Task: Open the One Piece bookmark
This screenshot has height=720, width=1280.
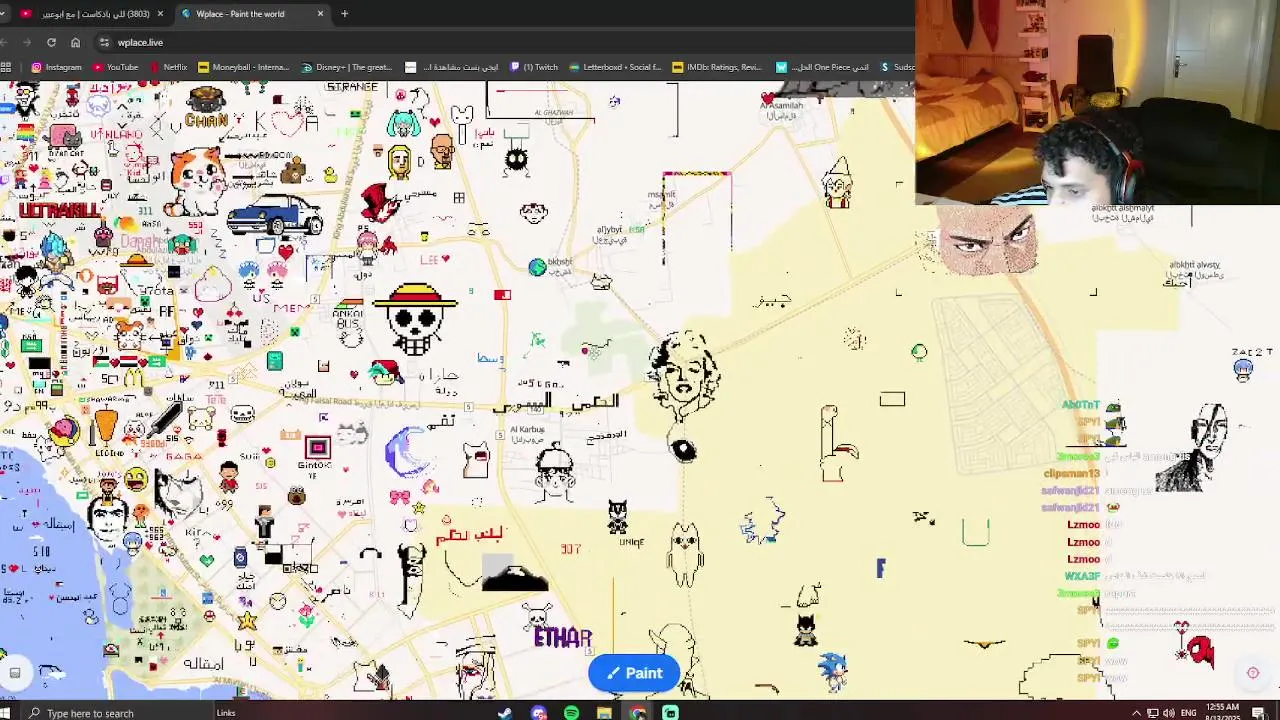Action: click(x=822, y=67)
